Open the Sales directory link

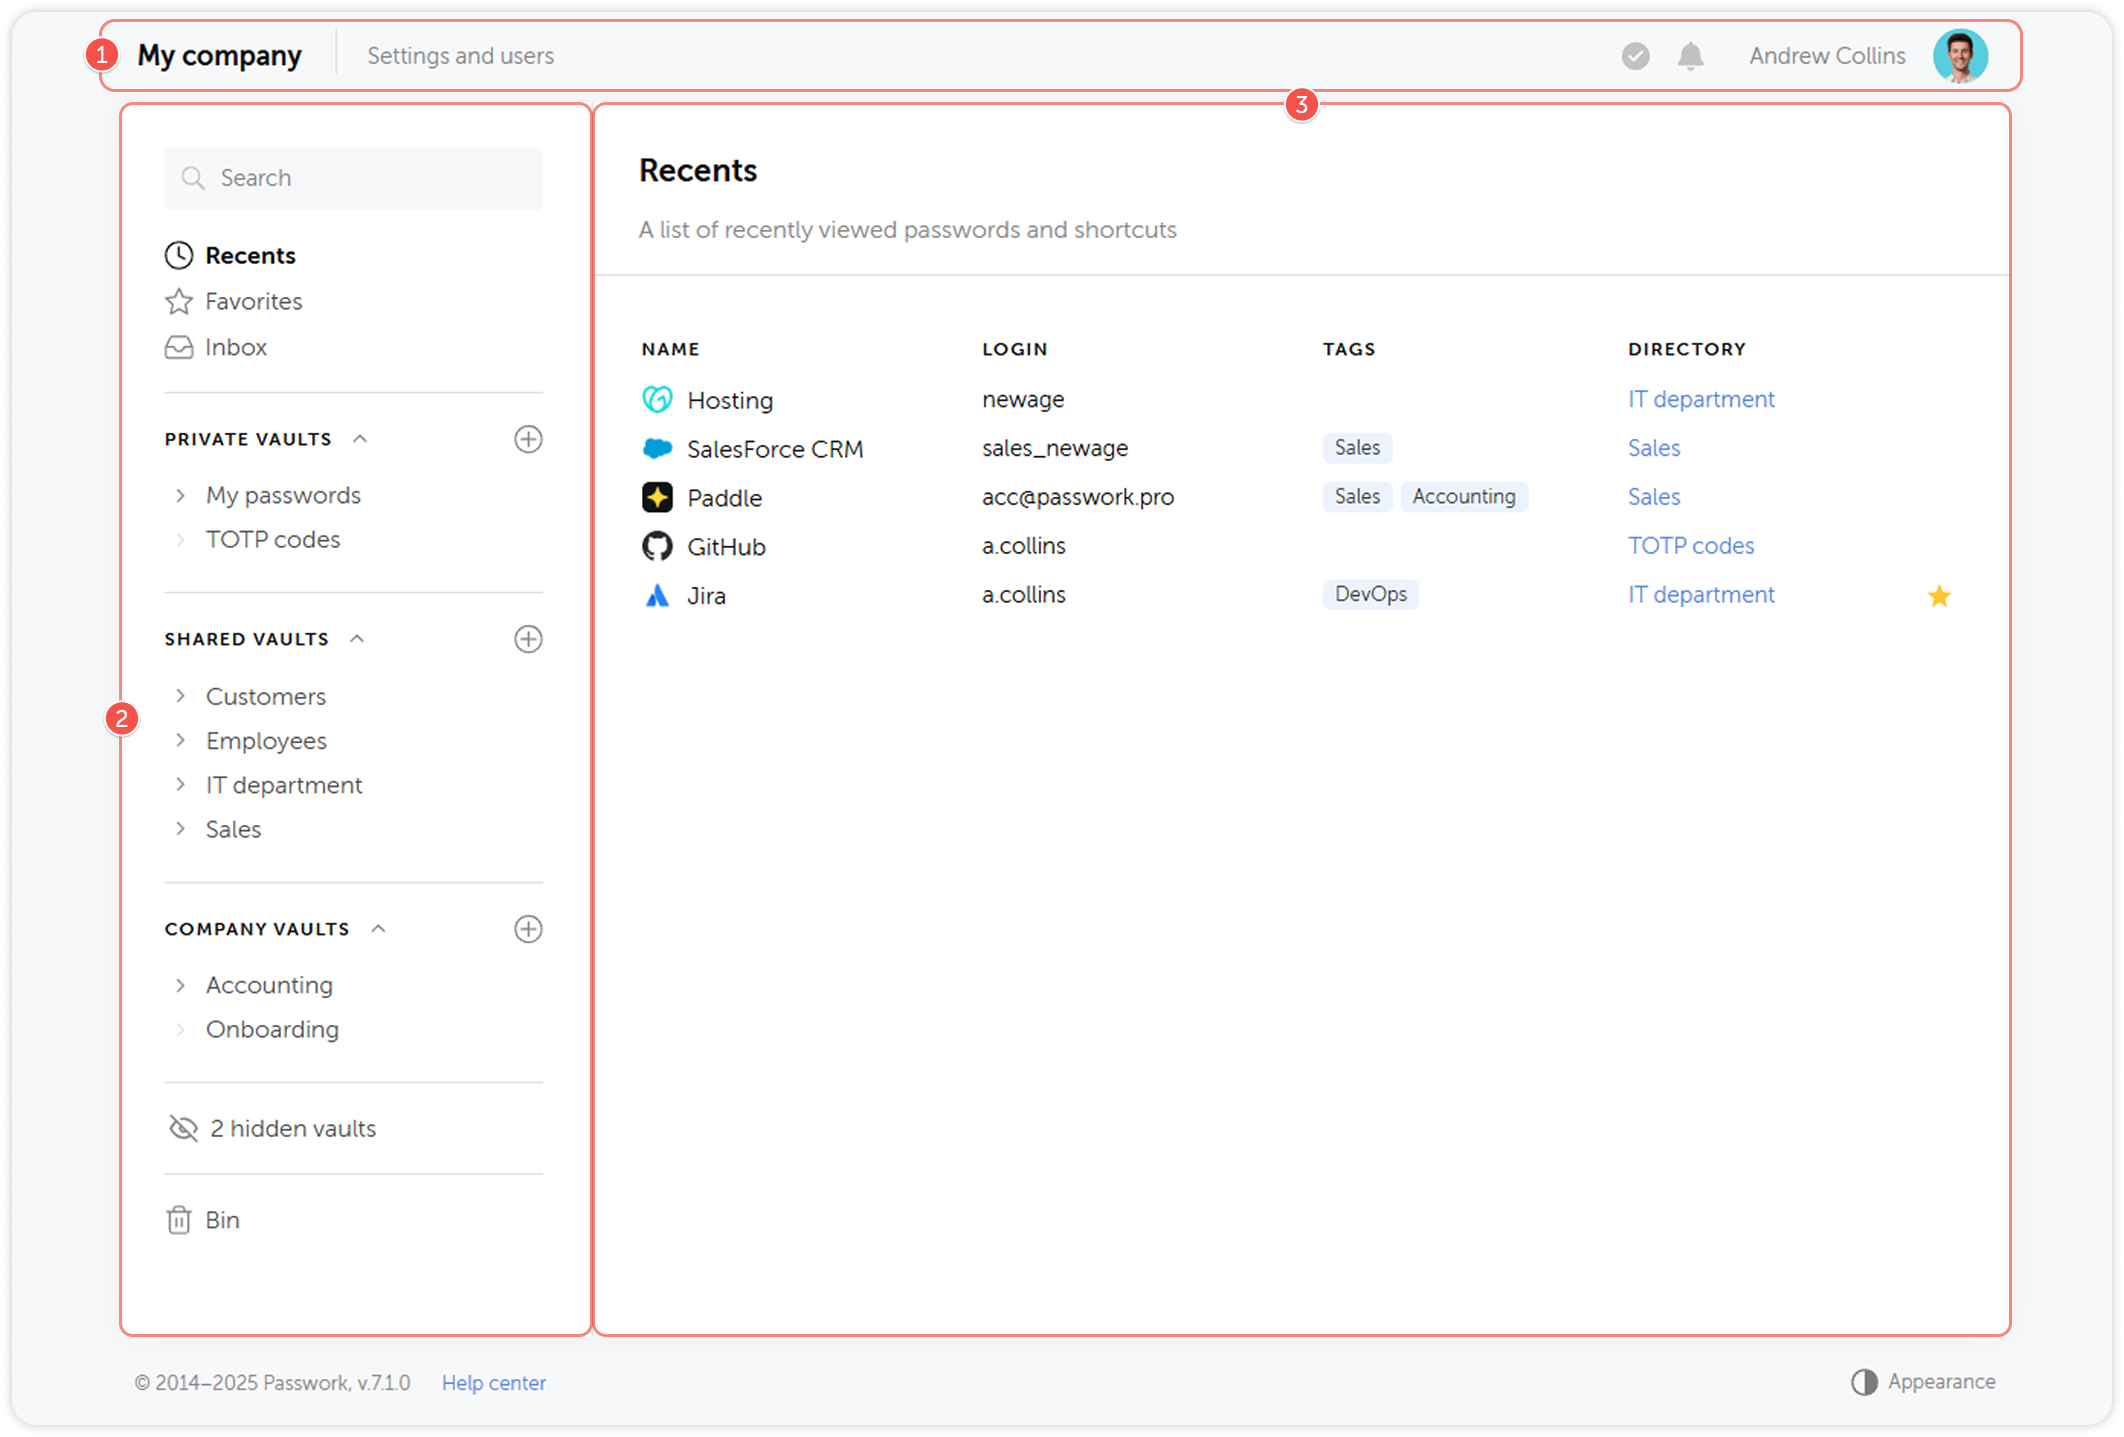point(1654,447)
